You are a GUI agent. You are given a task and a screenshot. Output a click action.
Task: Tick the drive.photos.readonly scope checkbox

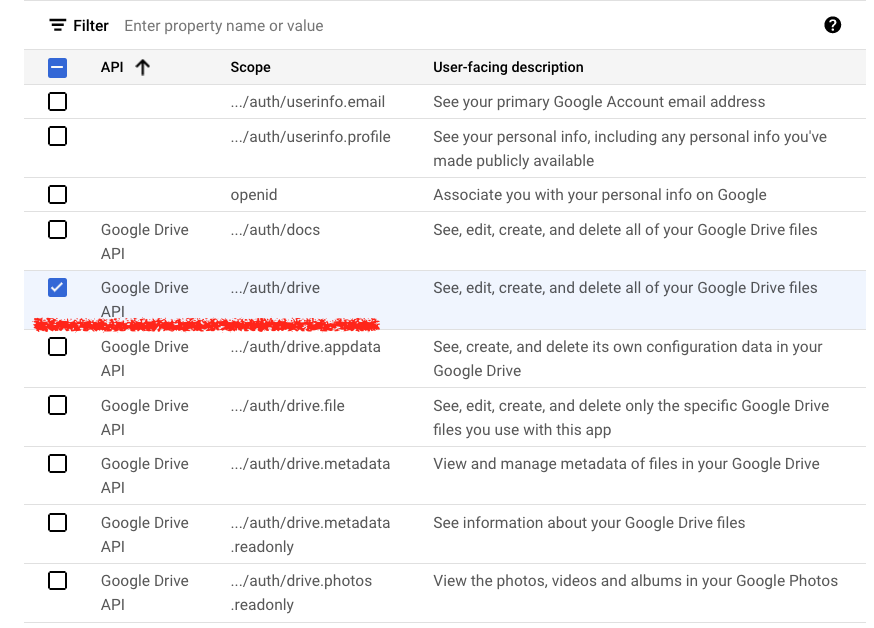[x=58, y=580]
